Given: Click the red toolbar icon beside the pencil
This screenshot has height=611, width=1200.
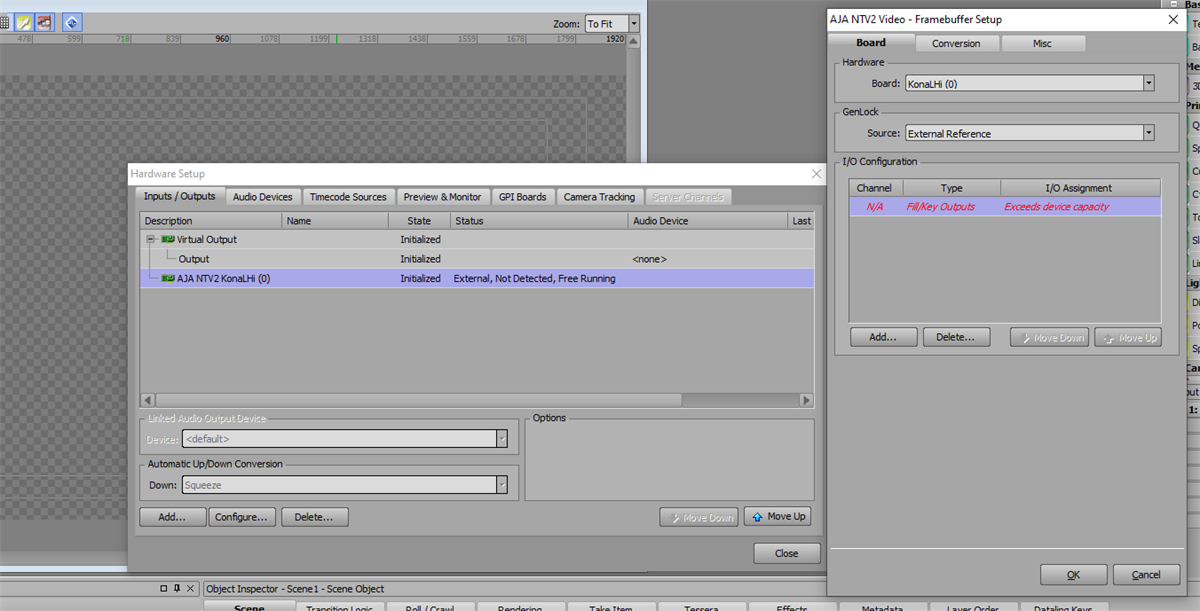Looking at the screenshot, I should tap(44, 22).
